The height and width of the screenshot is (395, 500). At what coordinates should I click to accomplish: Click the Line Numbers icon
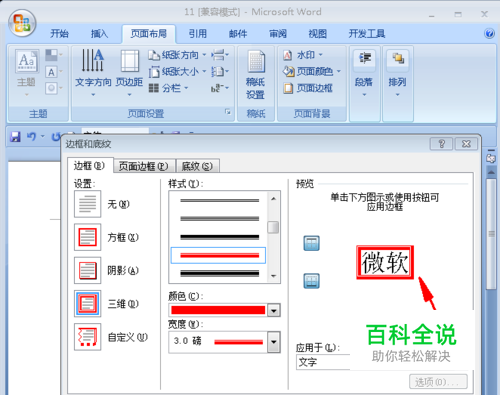point(220,71)
